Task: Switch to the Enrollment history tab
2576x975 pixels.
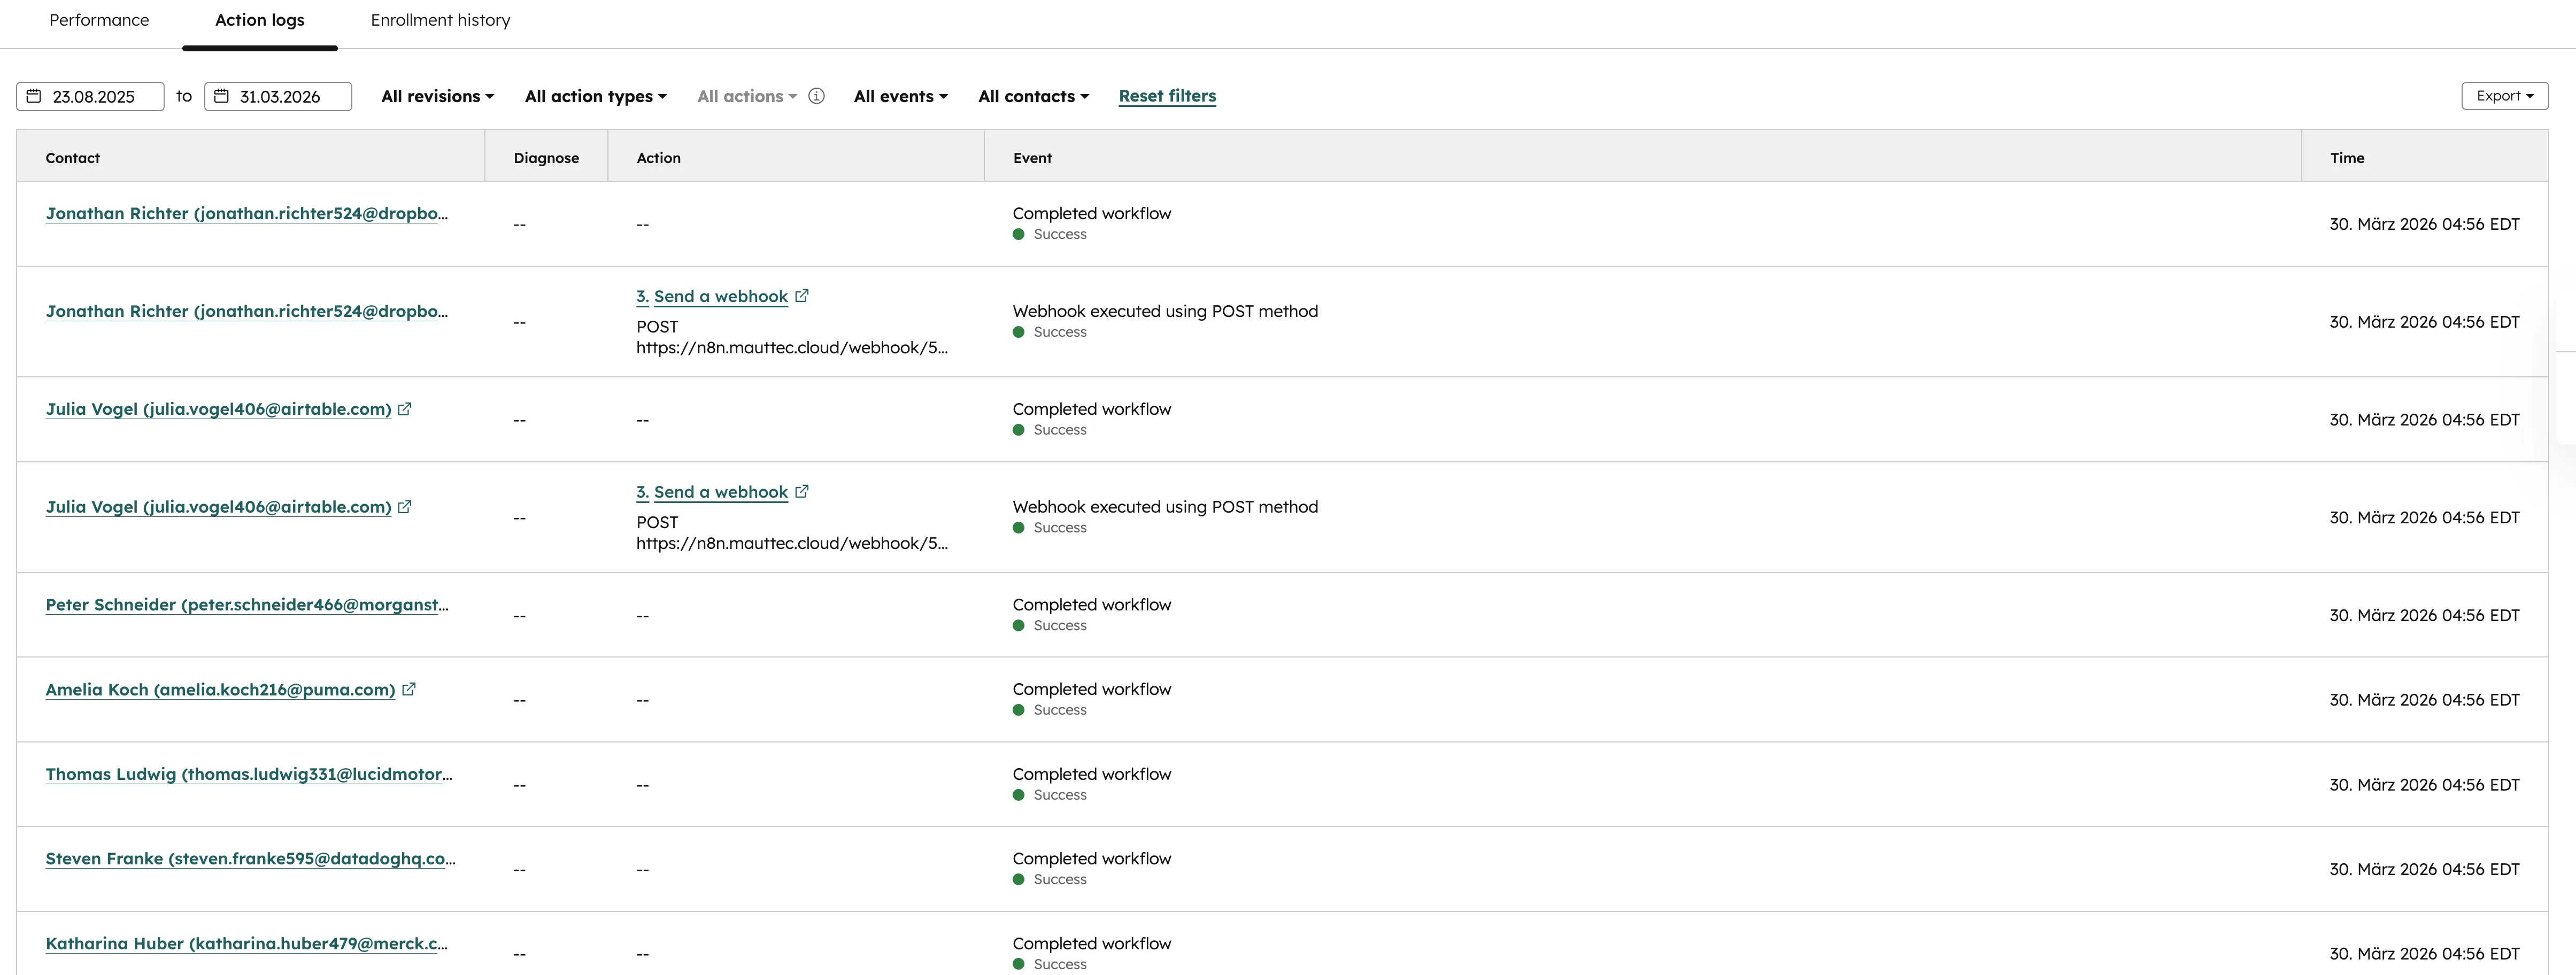Action: point(440,20)
